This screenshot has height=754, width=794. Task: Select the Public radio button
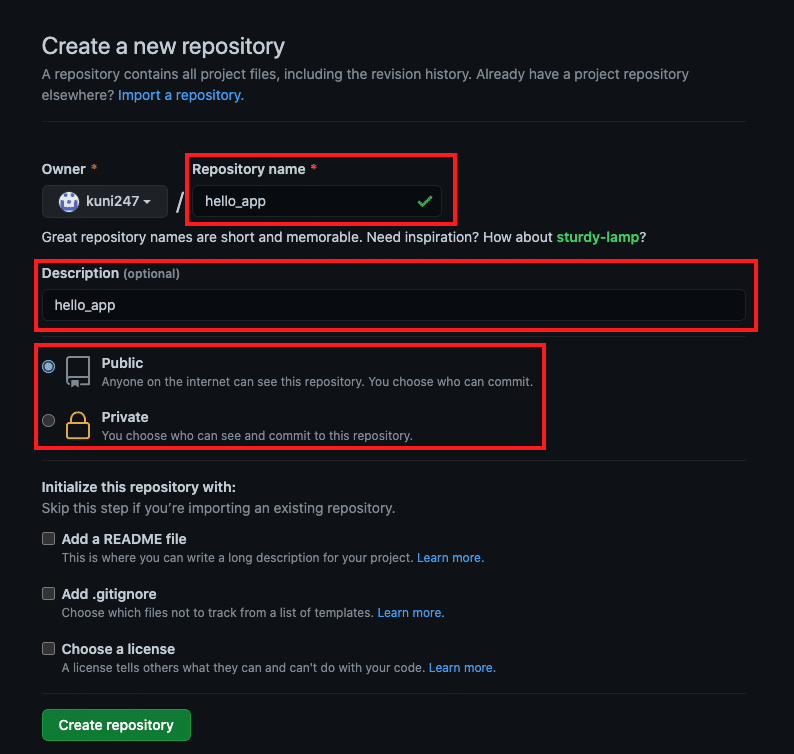pyautogui.click(x=48, y=367)
